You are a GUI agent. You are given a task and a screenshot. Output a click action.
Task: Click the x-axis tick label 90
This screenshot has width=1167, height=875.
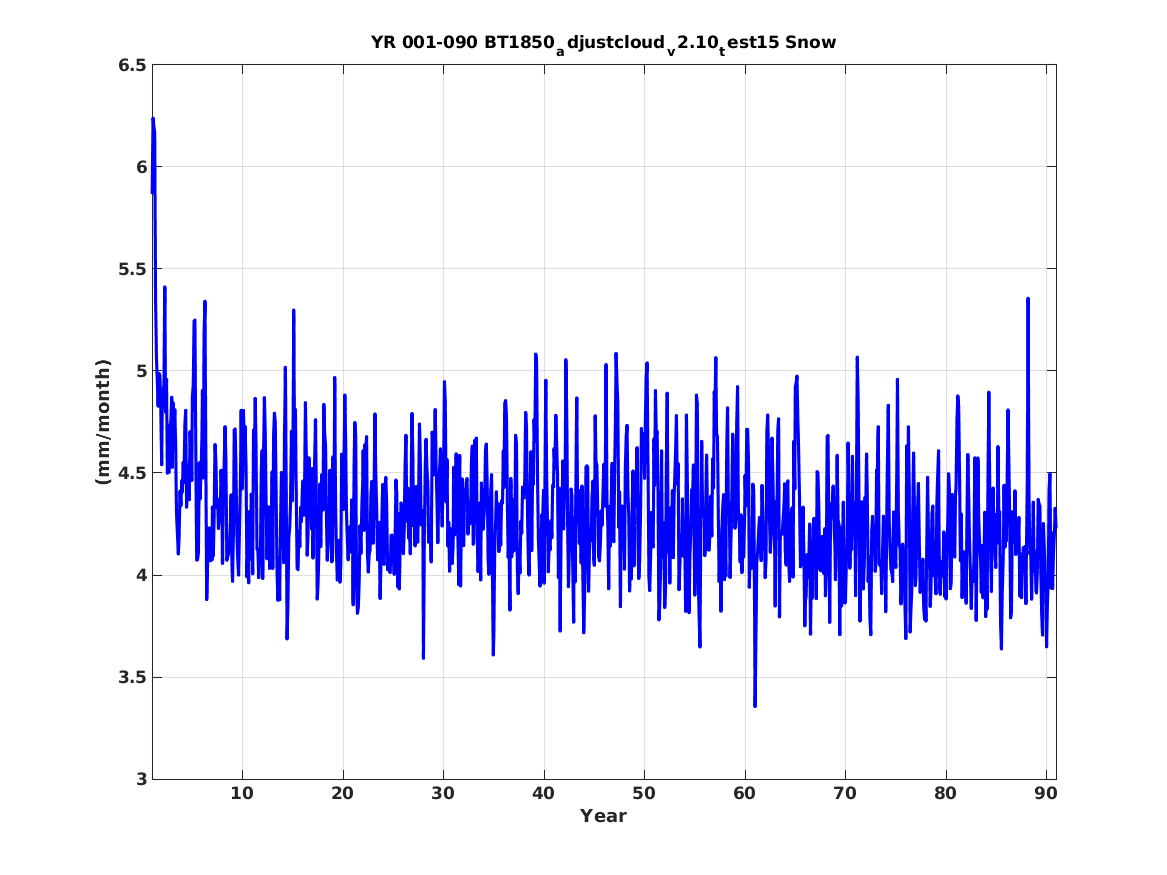pos(1046,794)
